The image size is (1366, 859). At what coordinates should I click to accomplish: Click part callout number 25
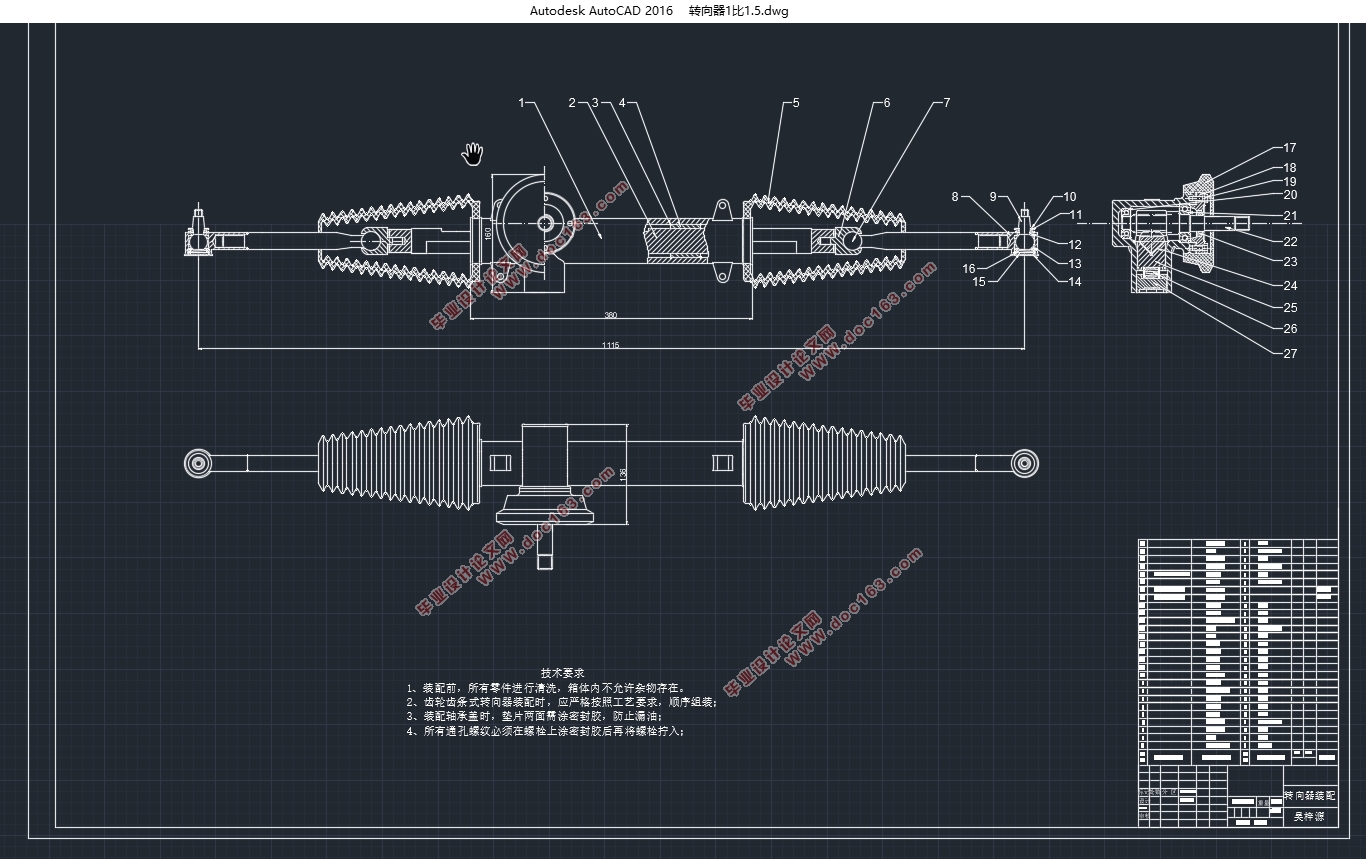pyautogui.click(x=1290, y=308)
